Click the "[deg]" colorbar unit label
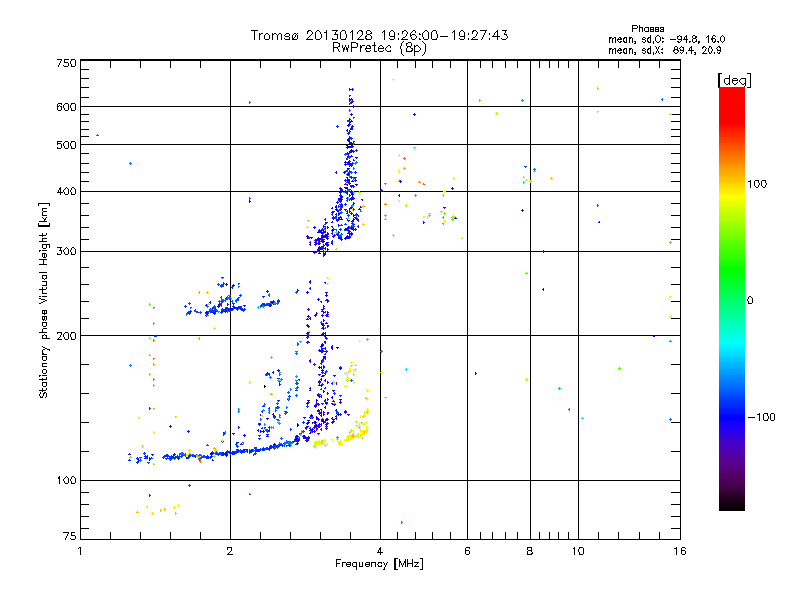The image size is (800, 600). [734, 80]
